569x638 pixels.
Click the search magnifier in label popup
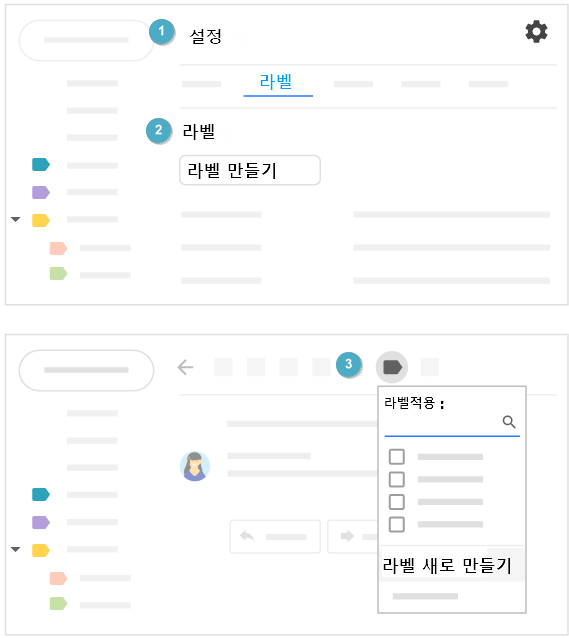(509, 422)
